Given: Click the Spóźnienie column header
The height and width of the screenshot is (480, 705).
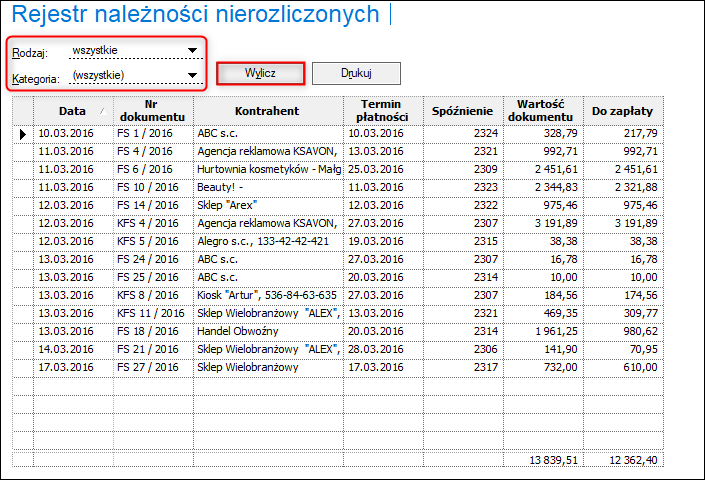Looking at the screenshot, I should (x=463, y=111).
